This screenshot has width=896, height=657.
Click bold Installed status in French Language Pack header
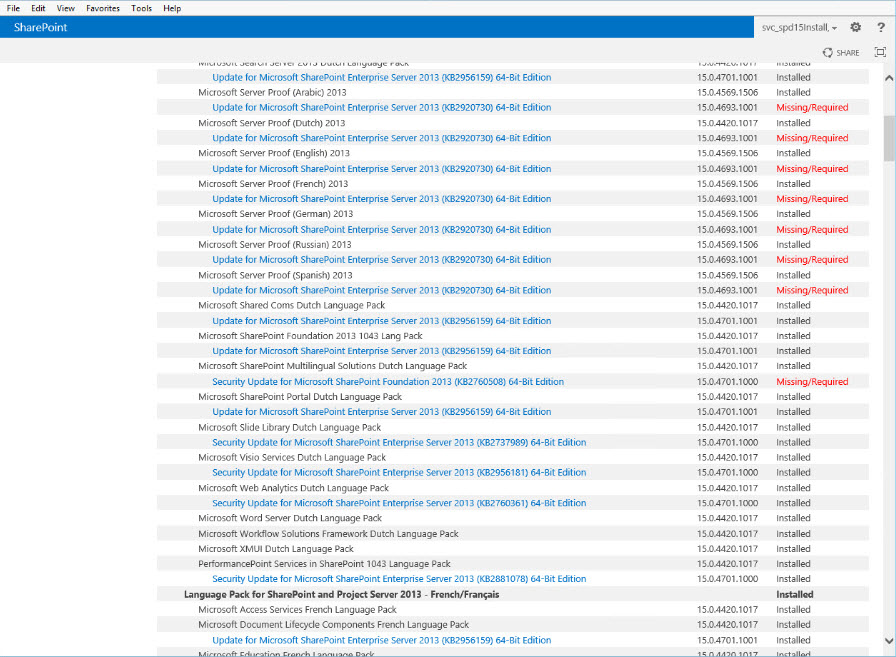(795, 594)
